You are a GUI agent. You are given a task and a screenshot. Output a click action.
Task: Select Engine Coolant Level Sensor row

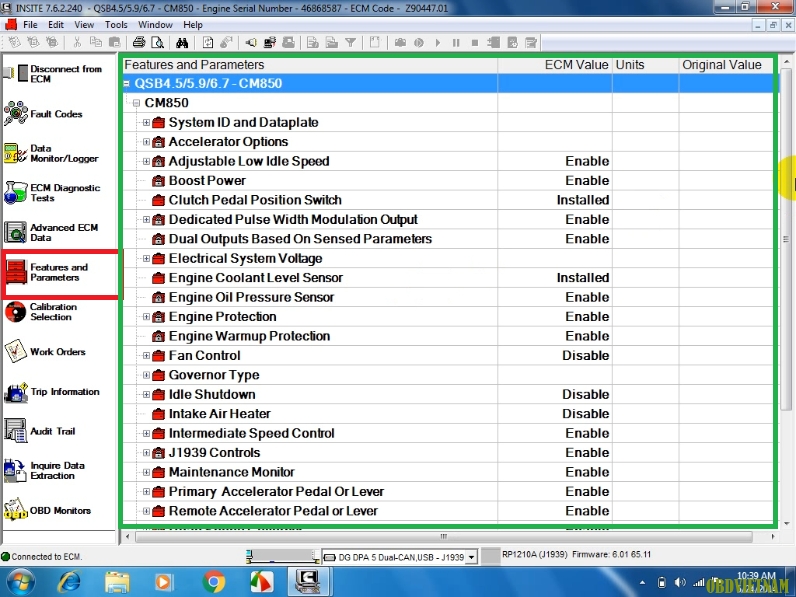448,278
